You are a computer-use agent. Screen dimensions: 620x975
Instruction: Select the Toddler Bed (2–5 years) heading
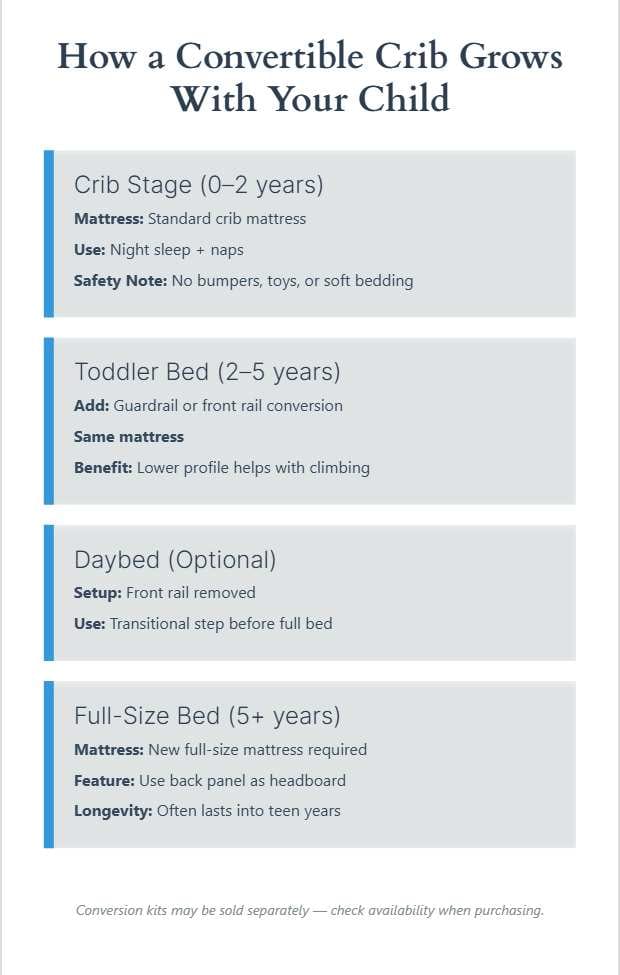tap(207, 372)
